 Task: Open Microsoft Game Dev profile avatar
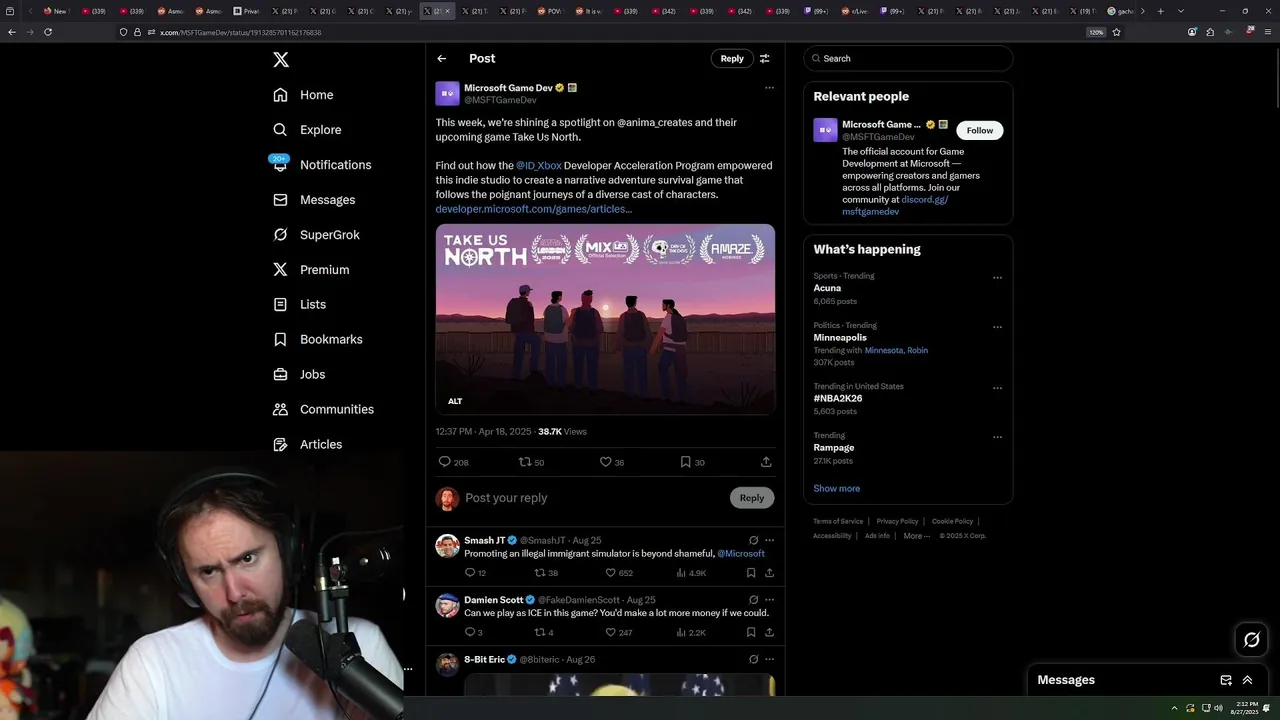click(x=447, y=94)
